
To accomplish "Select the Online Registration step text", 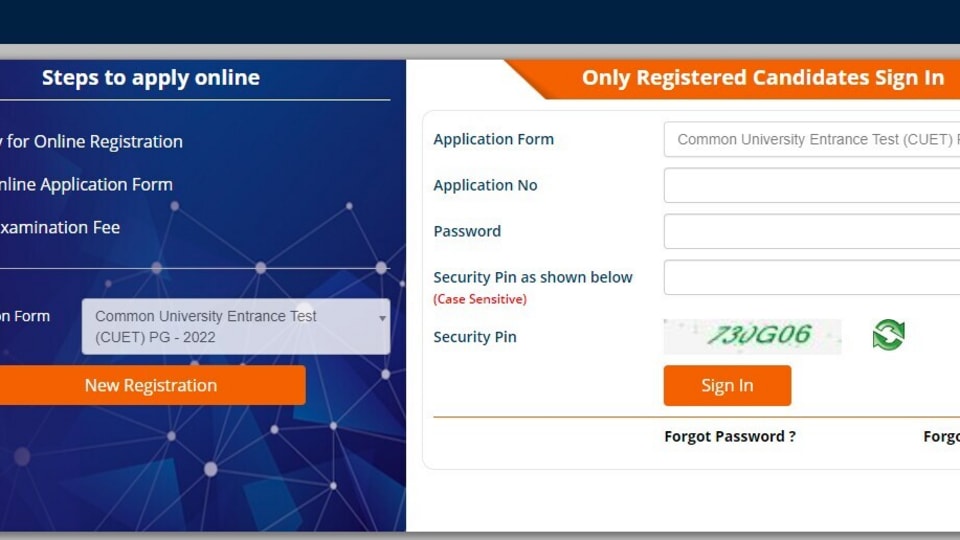I will coord(92,141).
